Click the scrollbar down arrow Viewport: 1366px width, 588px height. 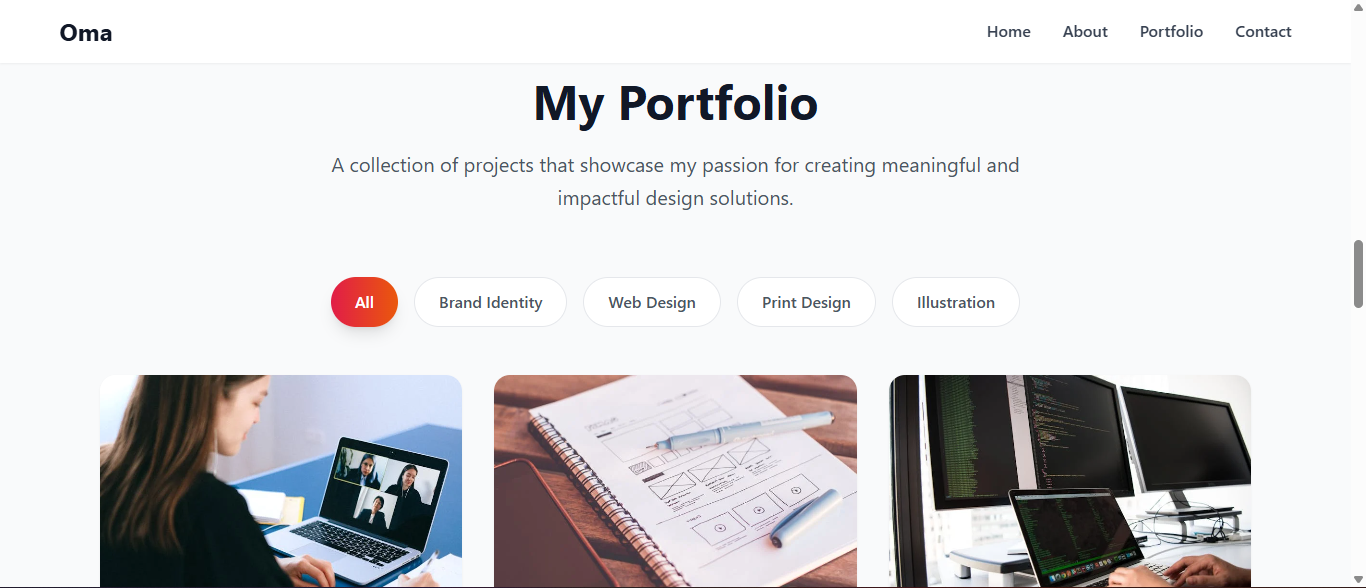click(1358, 580)
